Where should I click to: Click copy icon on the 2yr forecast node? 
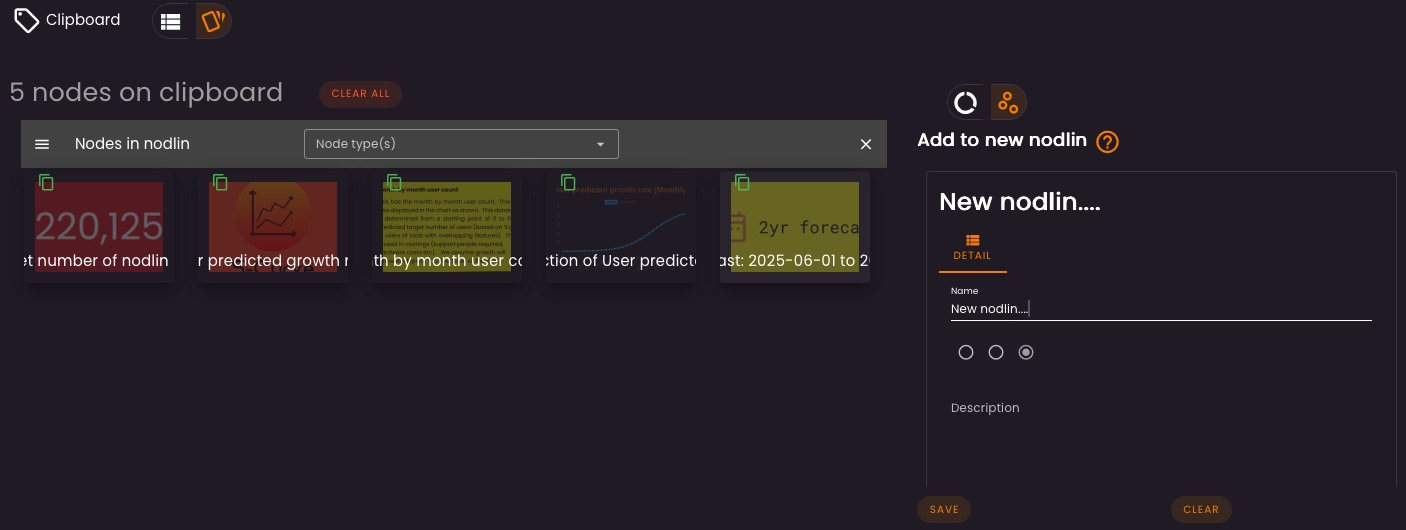[x=742, y=182]
